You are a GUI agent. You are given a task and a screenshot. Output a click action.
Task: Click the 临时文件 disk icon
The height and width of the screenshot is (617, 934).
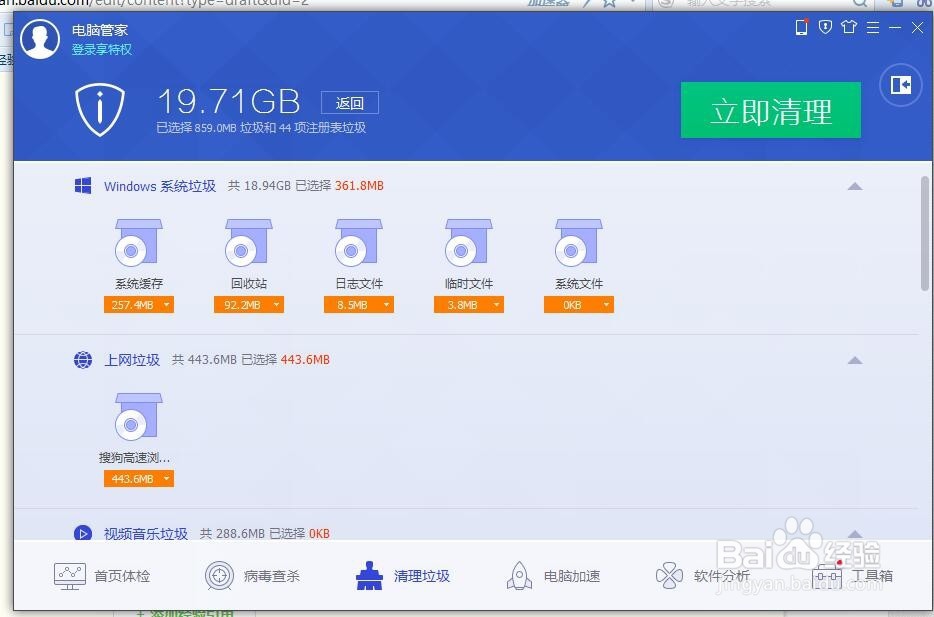[469, 243]
